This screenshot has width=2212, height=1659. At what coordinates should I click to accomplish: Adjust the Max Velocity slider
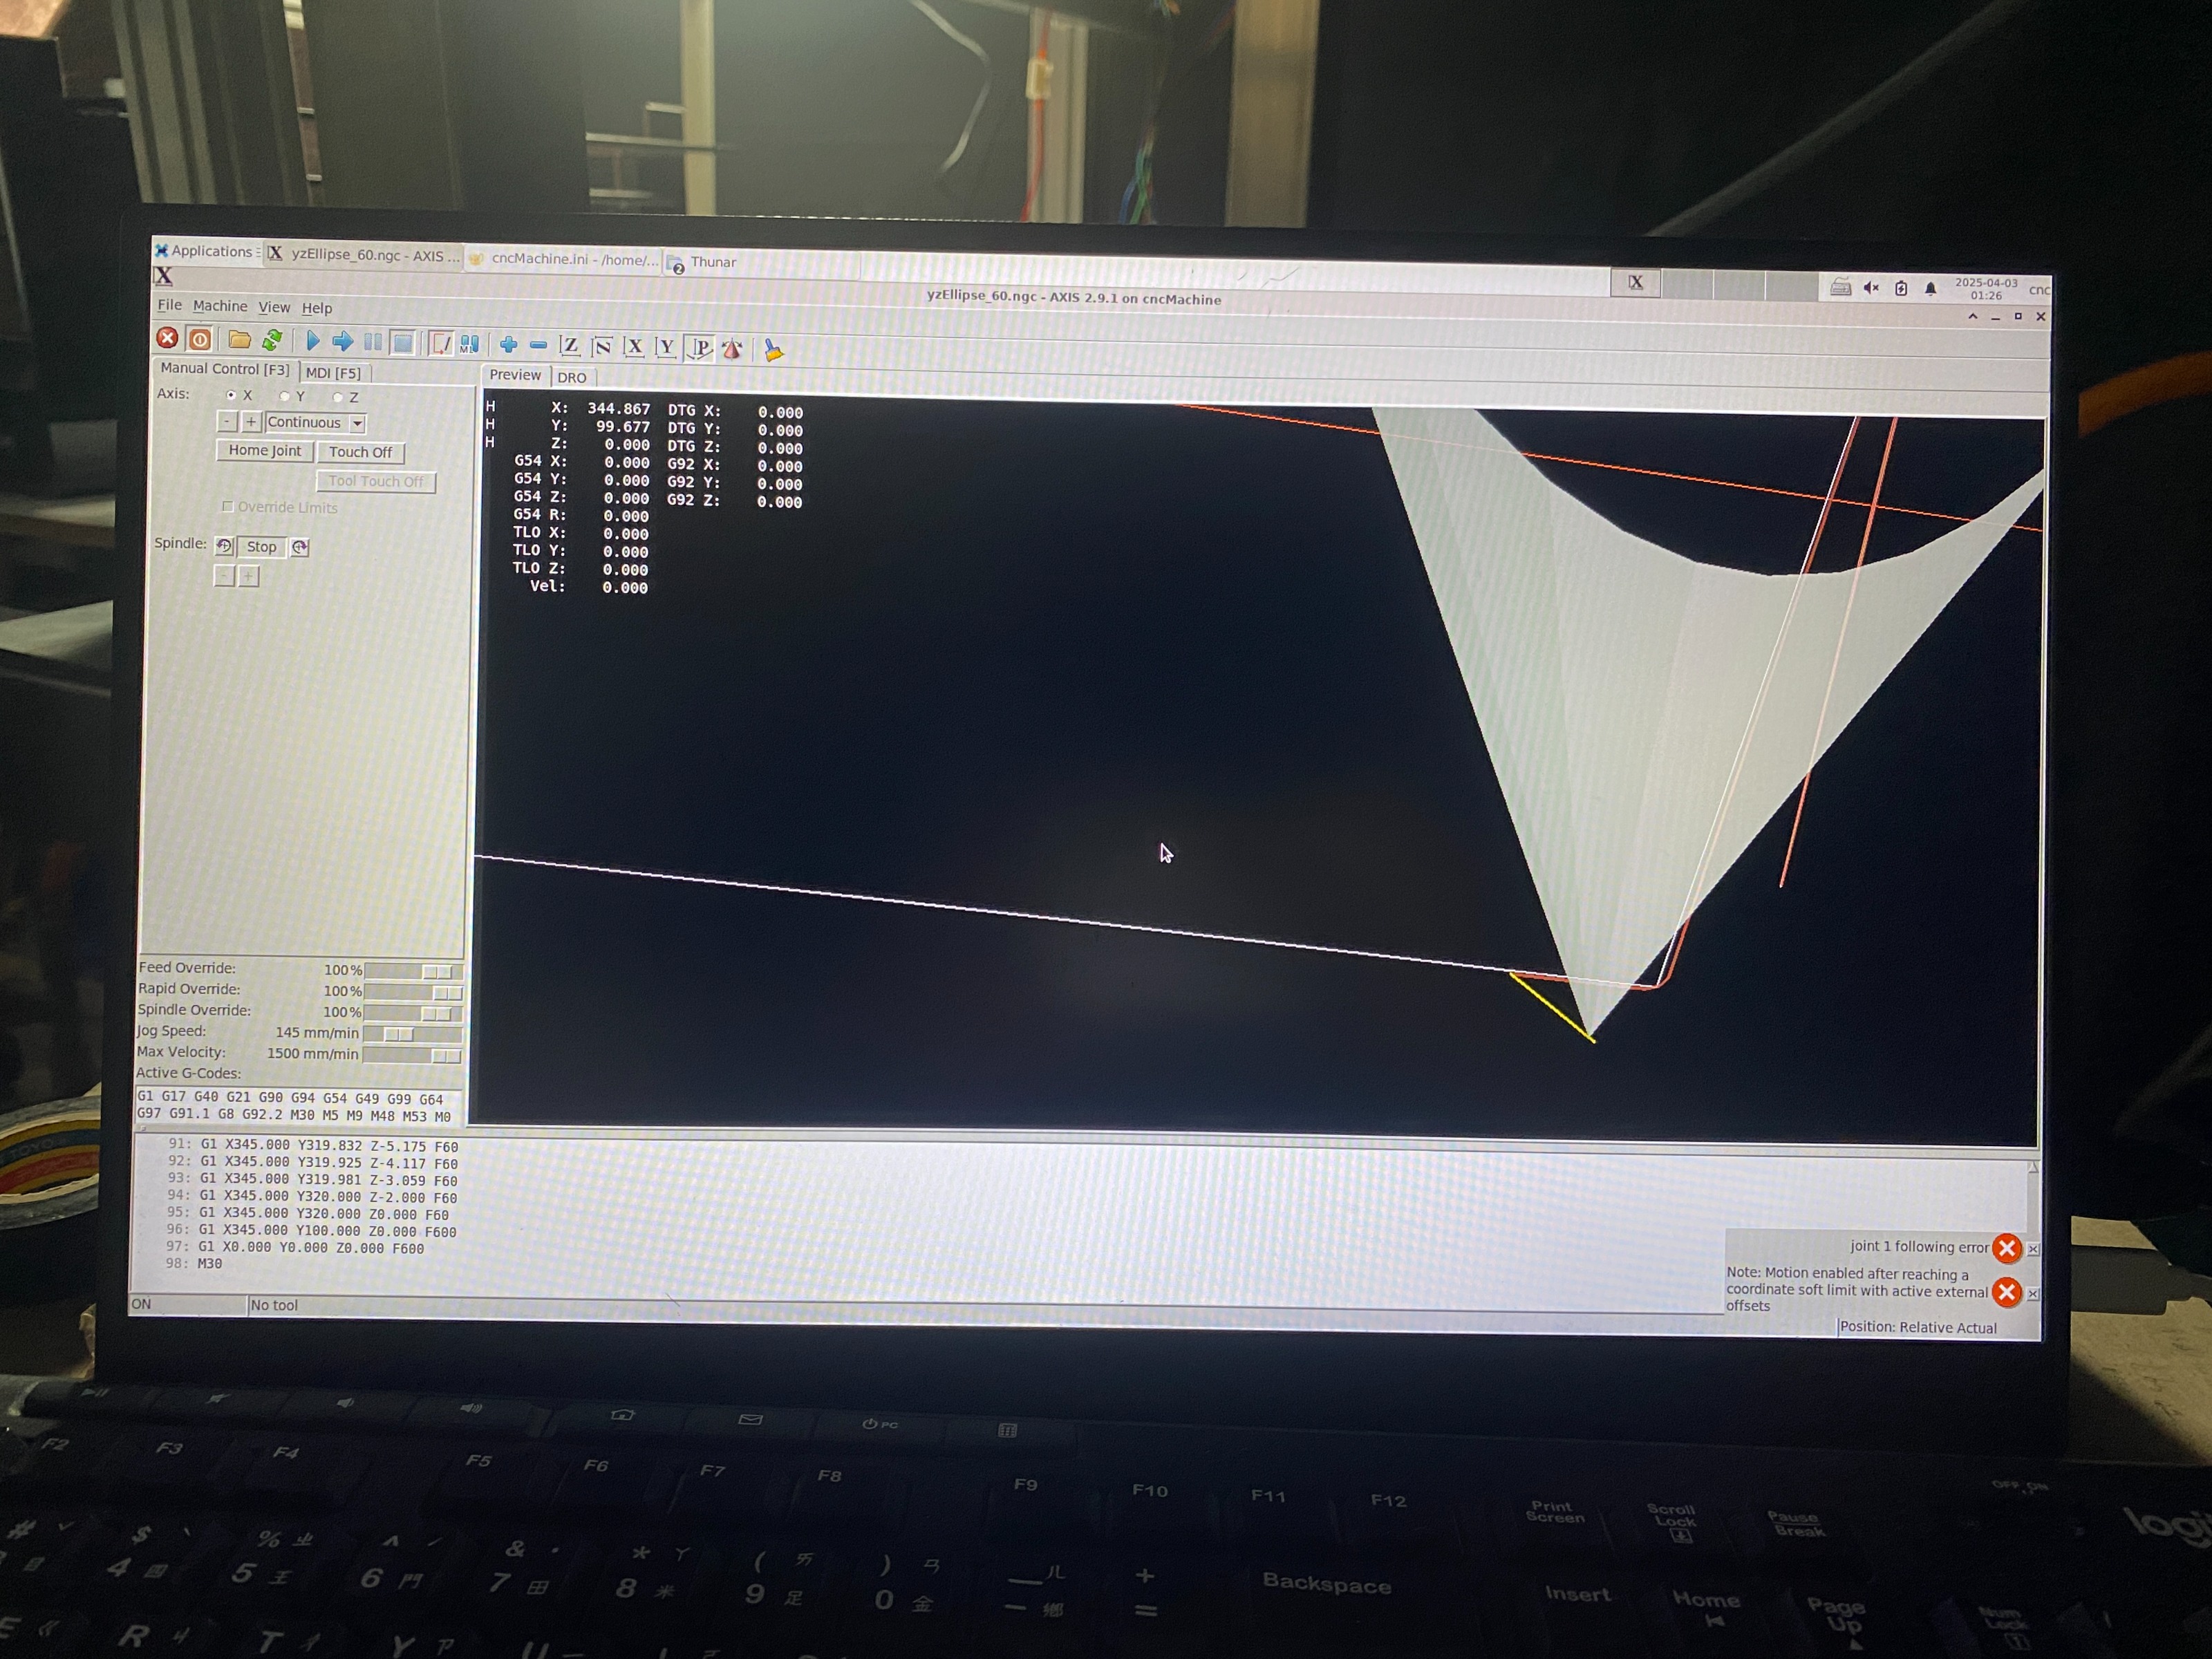click(411, 1055)
